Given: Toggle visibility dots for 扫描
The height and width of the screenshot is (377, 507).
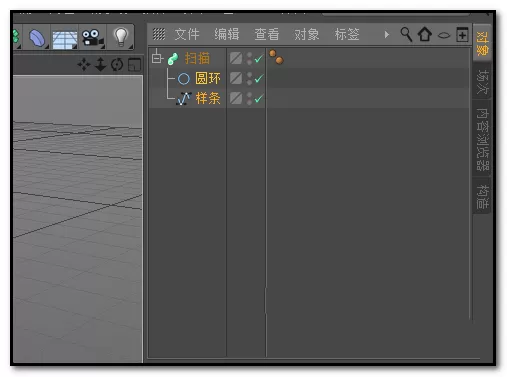Looking at the screenshot, I should tap(249, 59).
